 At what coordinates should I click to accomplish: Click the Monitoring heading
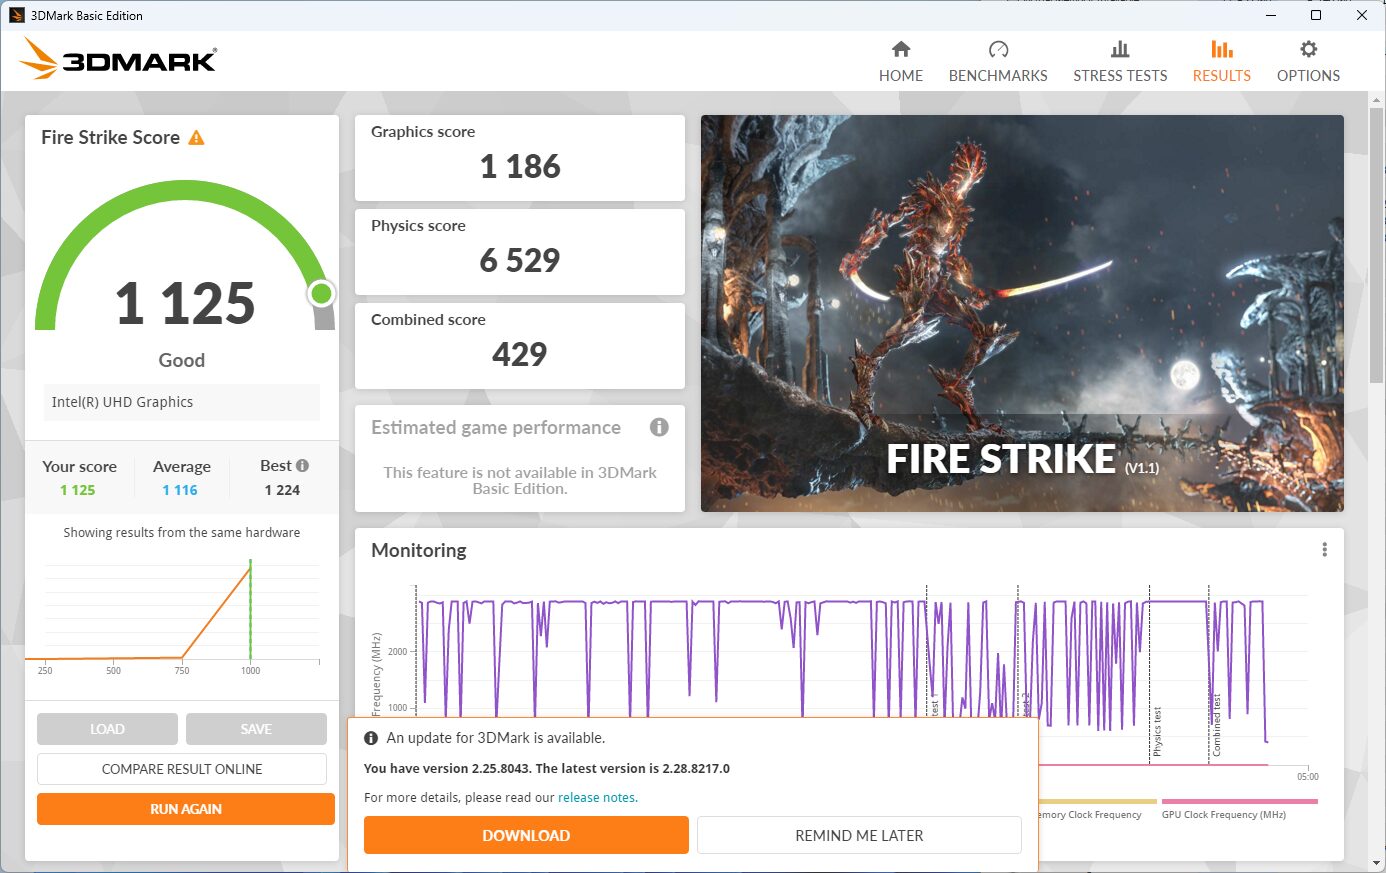click(419, 550)
